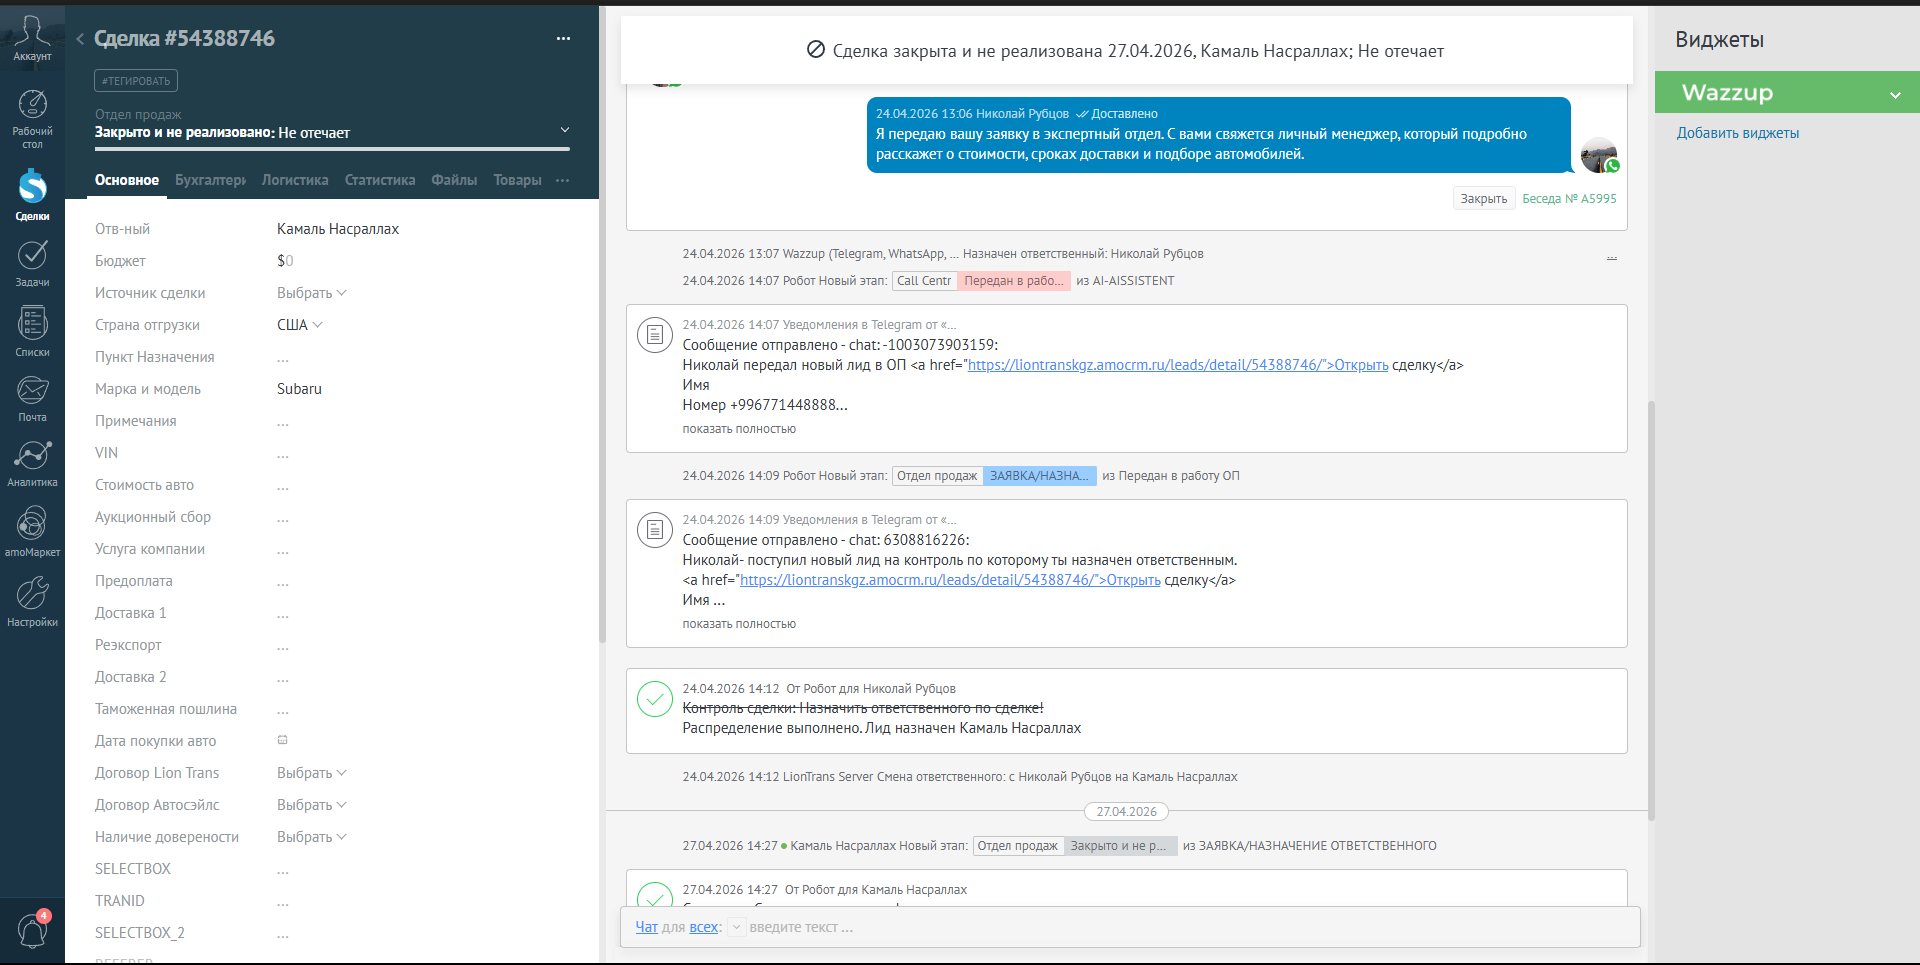Click Добавить виджеты link
The image size is (1920, 965).
coord(1738,133)
